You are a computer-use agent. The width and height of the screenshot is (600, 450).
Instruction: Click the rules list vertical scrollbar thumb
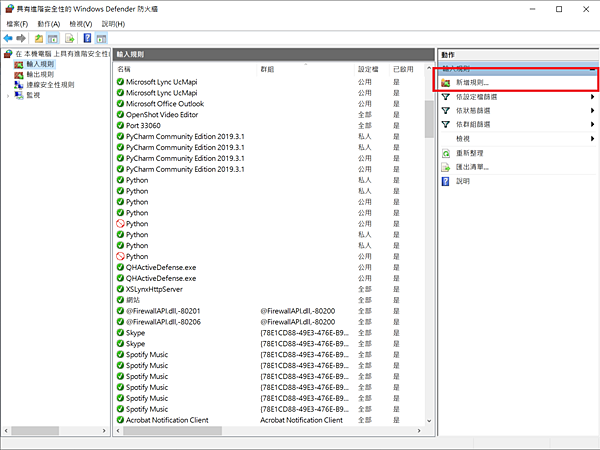429,119
